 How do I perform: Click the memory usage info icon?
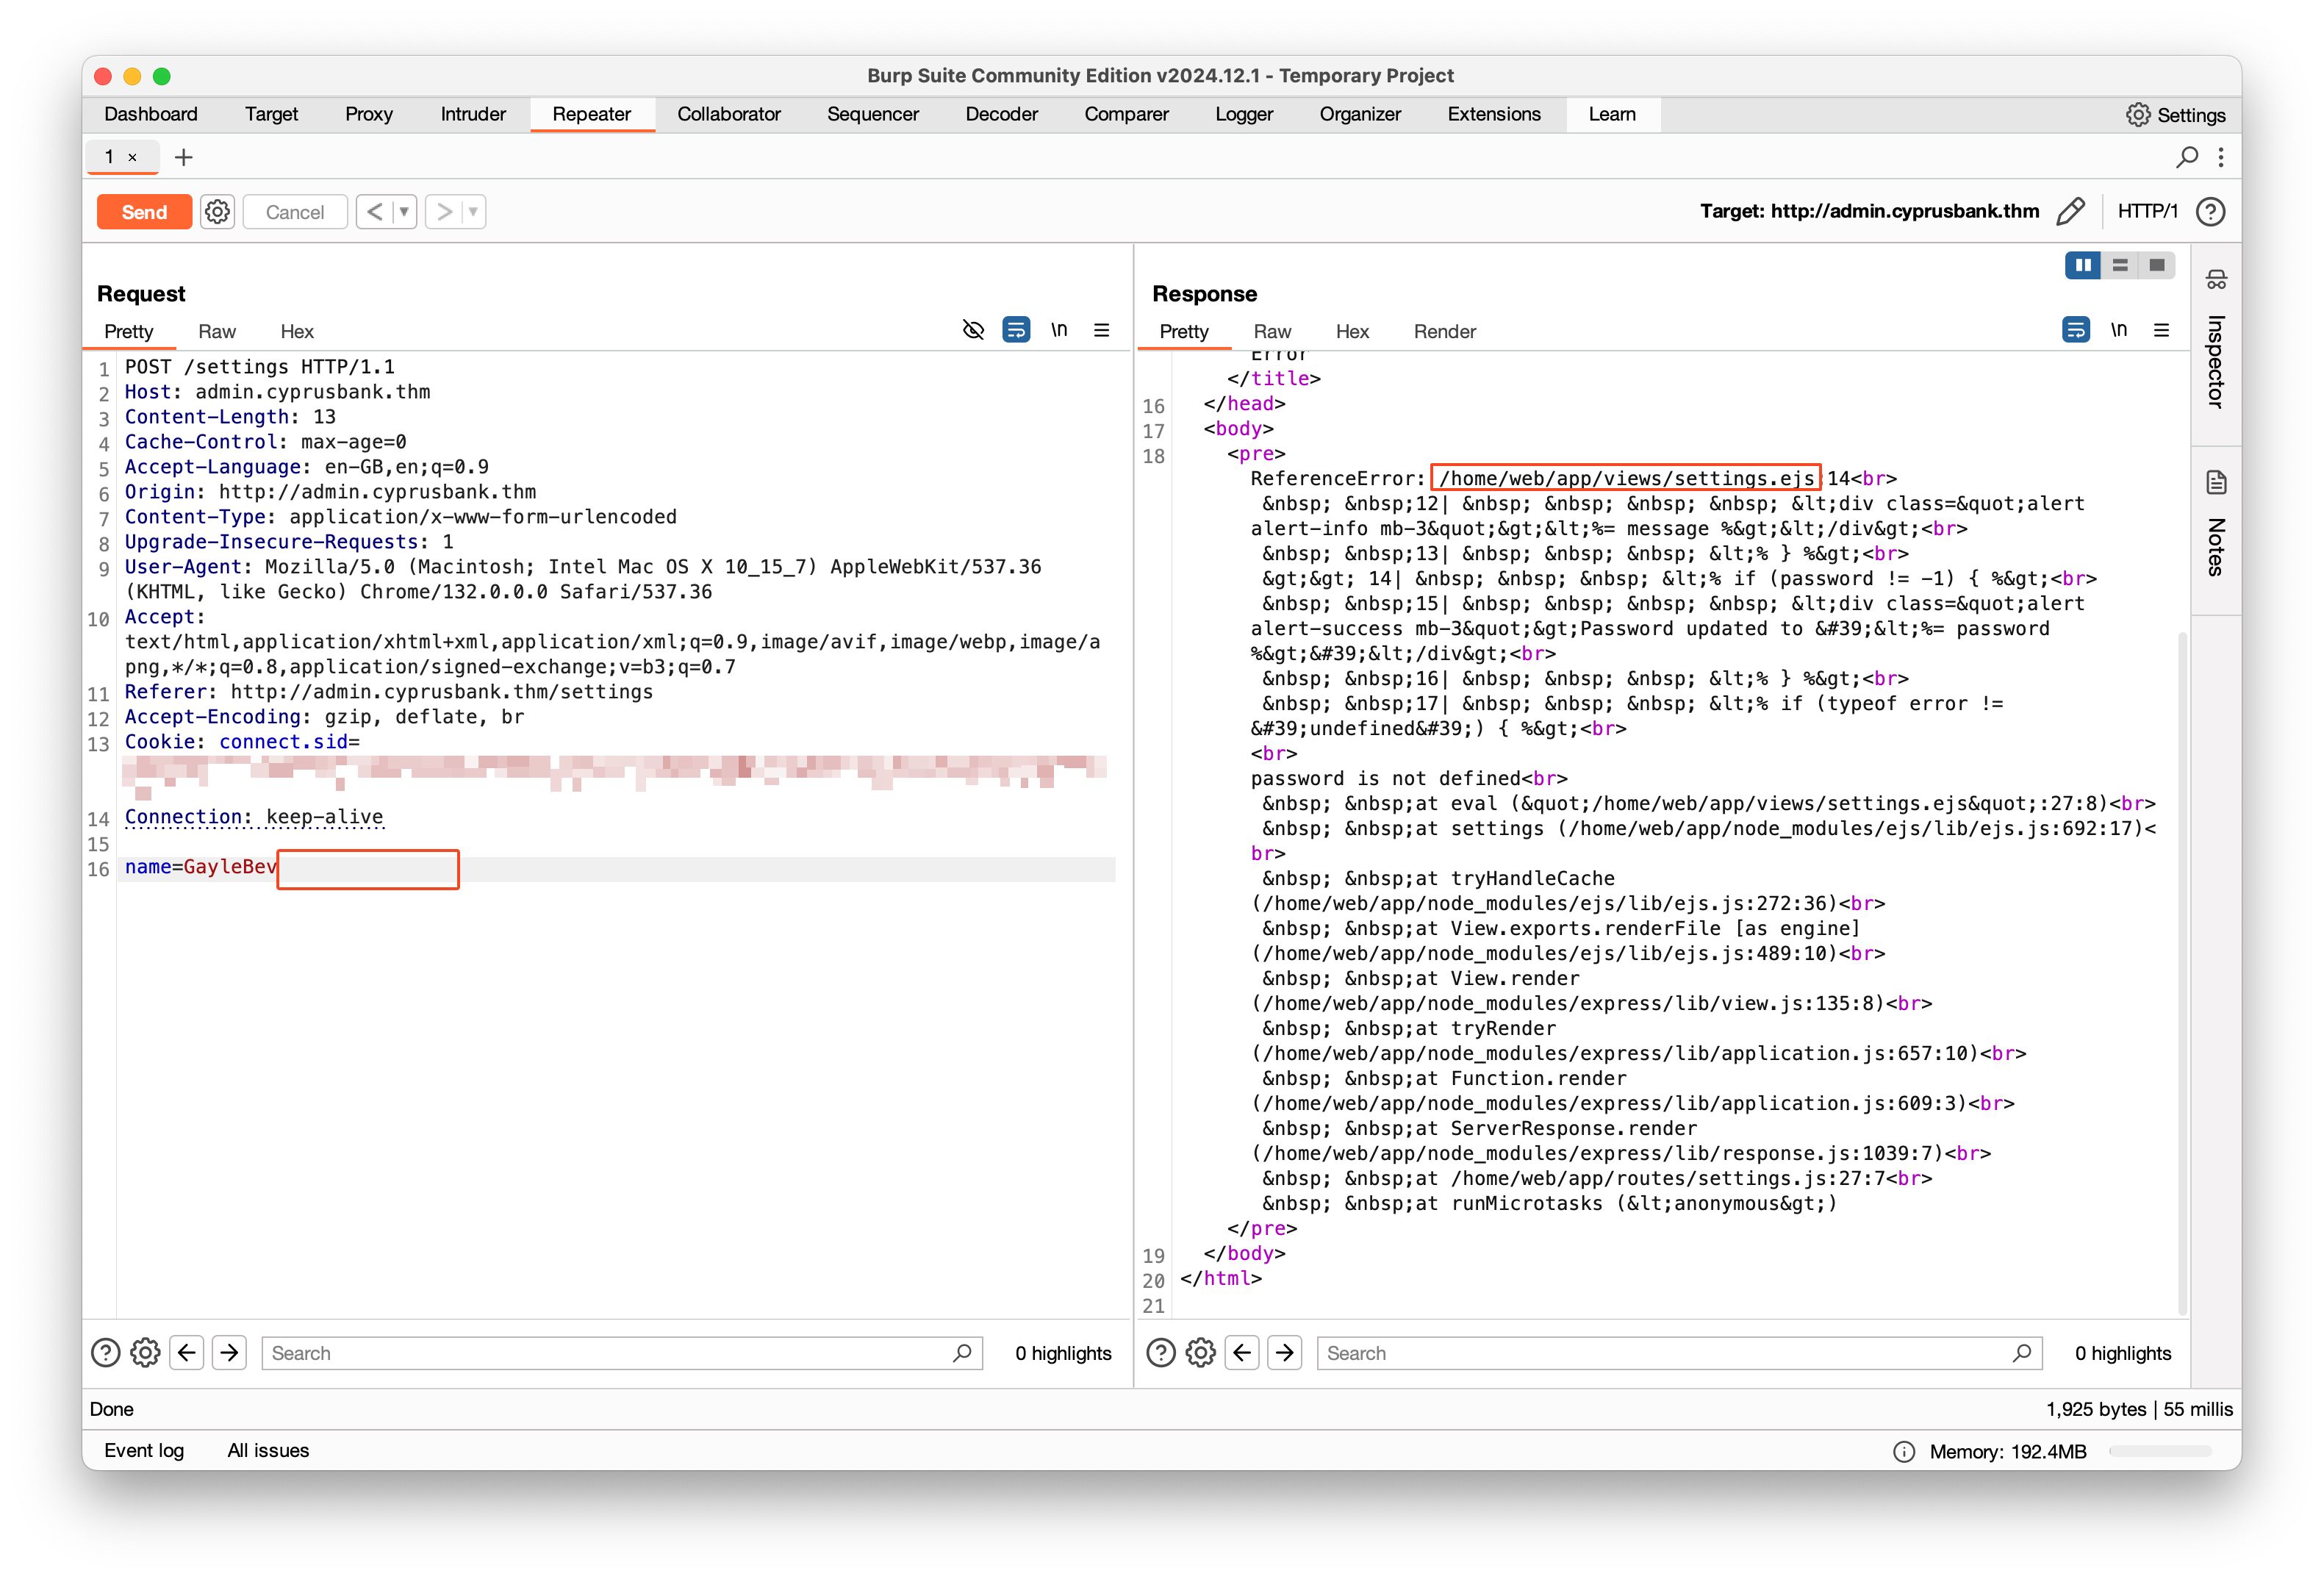(x=1904, y=1451)
